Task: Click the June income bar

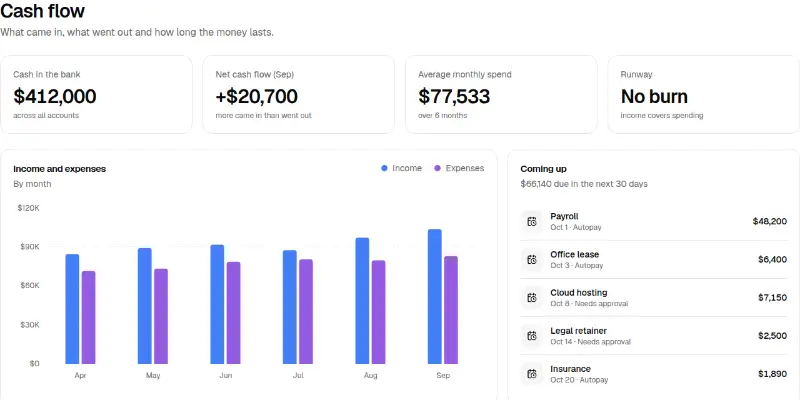Action: click(x=217, y=305)
